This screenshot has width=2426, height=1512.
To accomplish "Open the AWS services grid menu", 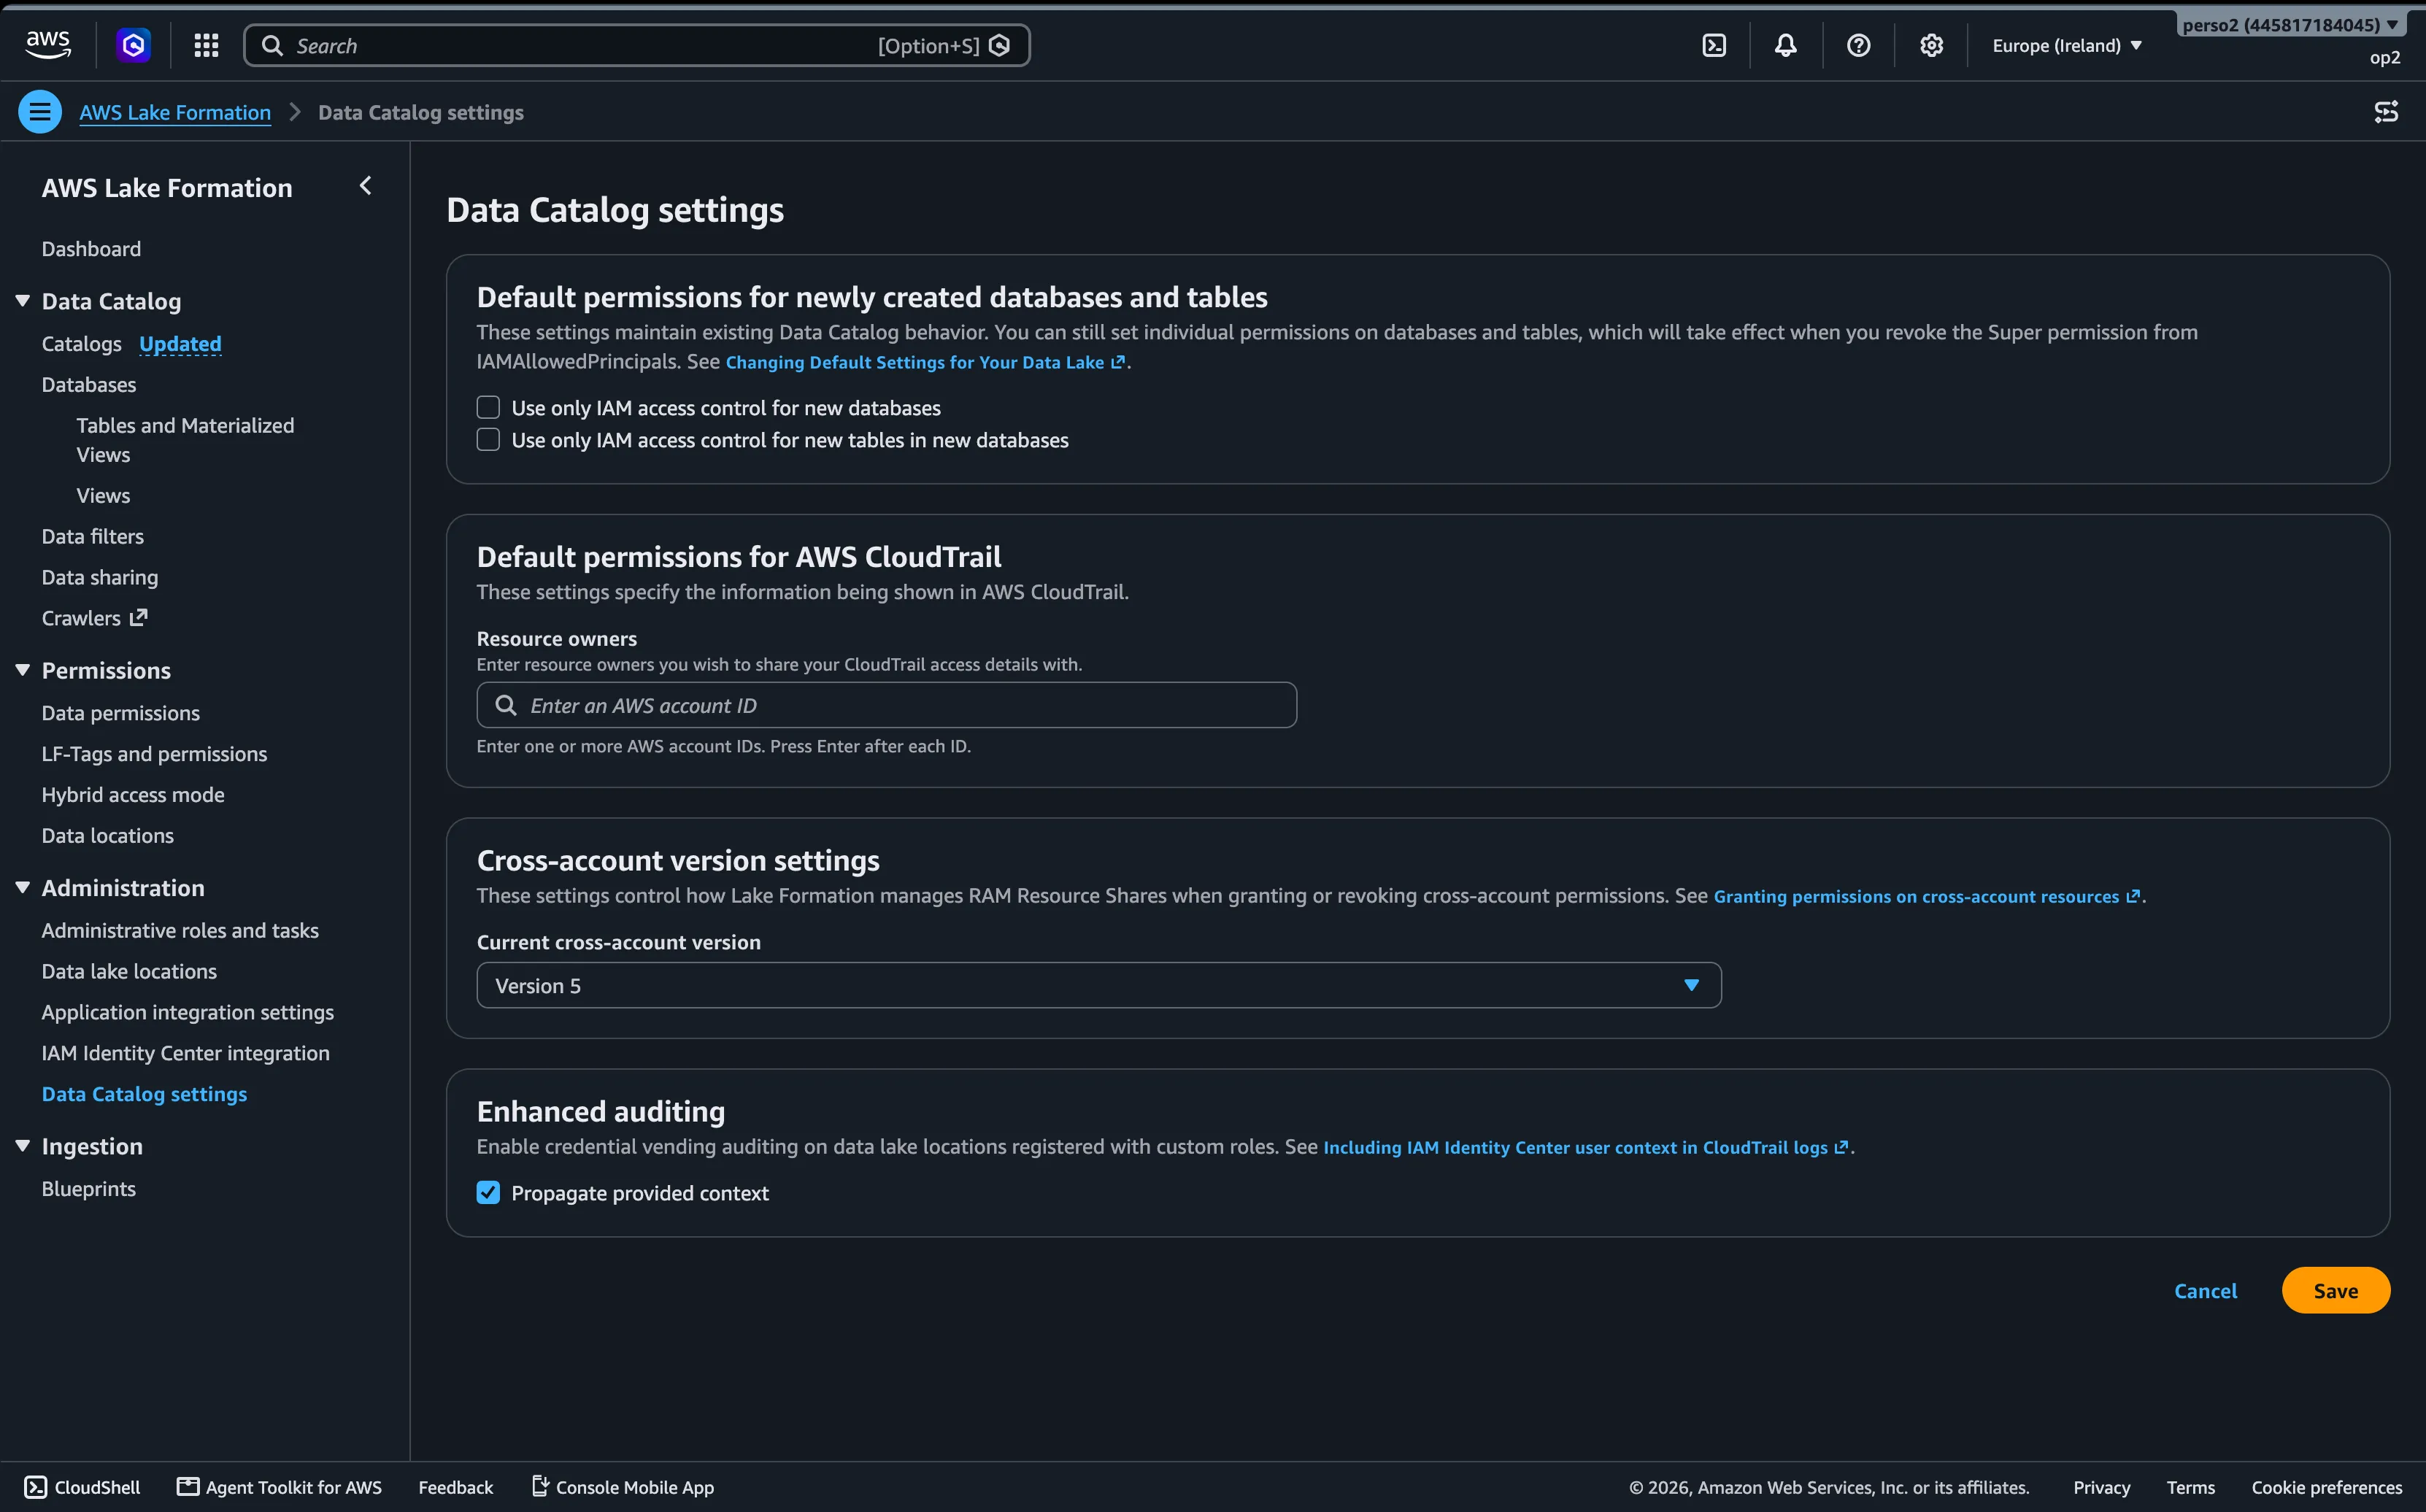I will pyautogui.click(x=206, y=45).
